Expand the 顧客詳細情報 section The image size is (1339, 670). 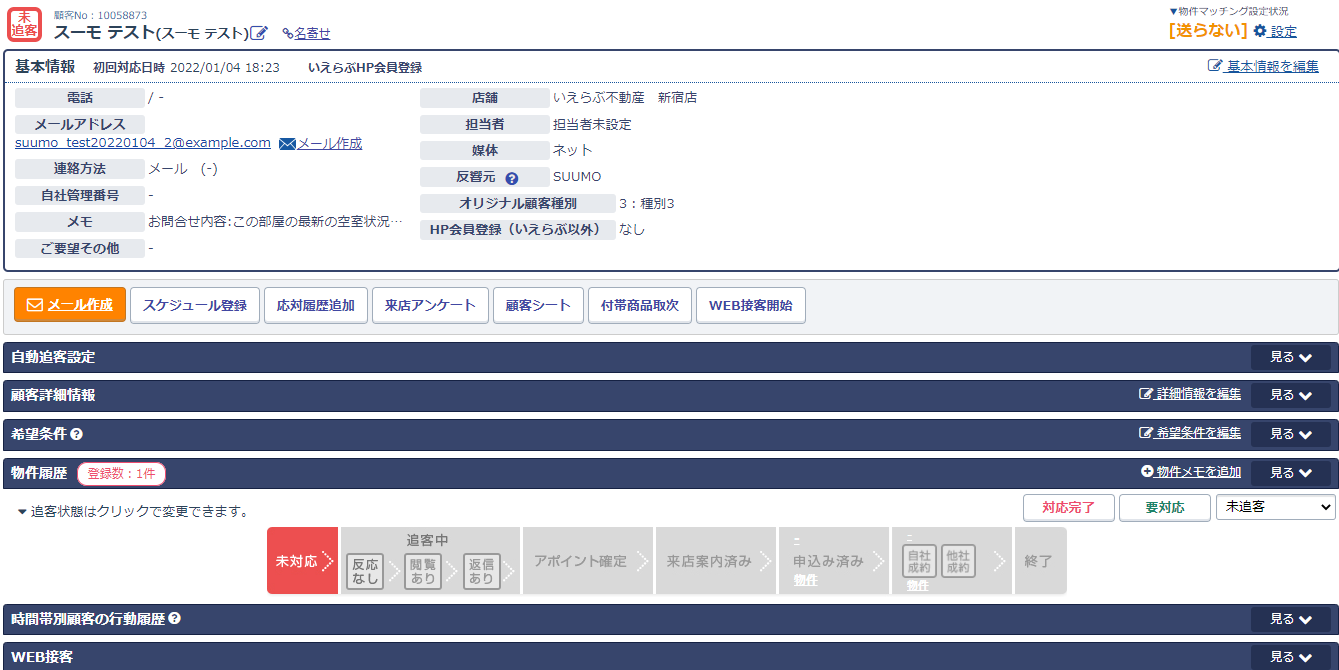1290,395
